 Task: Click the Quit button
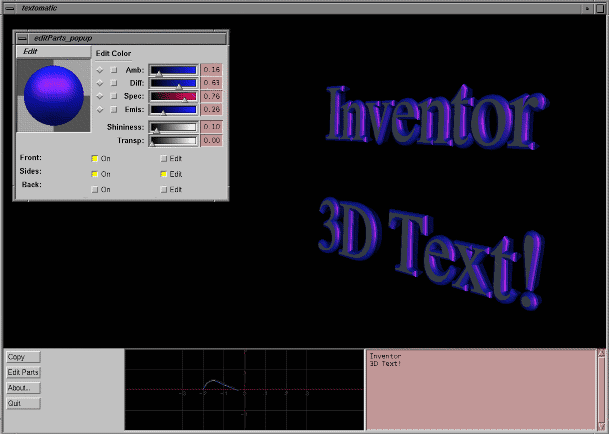pos(23,403)
